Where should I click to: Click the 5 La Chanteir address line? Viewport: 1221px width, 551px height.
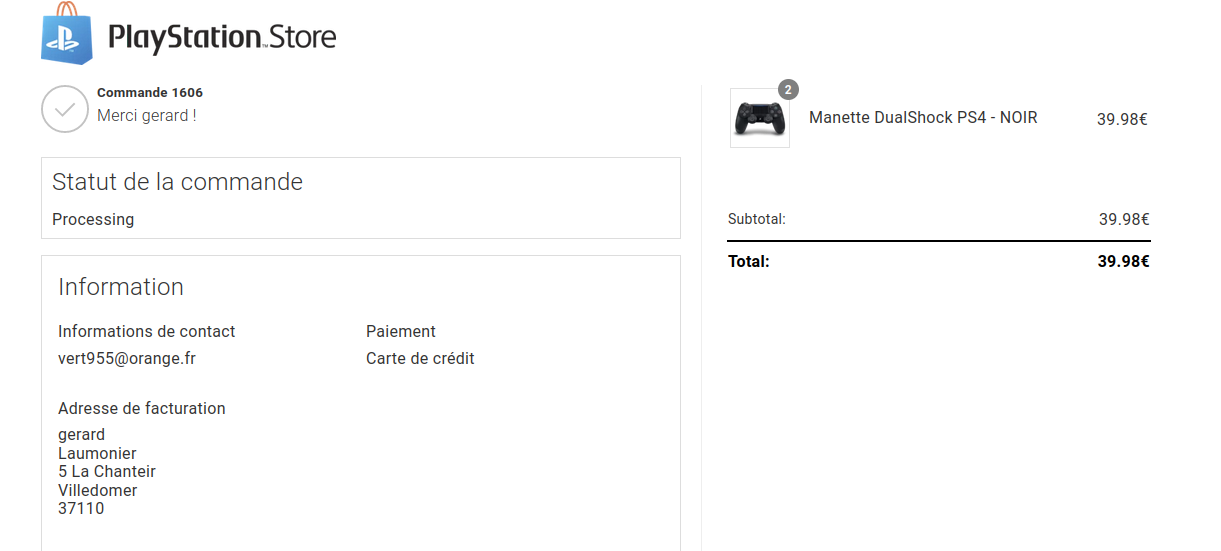(x=107, y=472)
